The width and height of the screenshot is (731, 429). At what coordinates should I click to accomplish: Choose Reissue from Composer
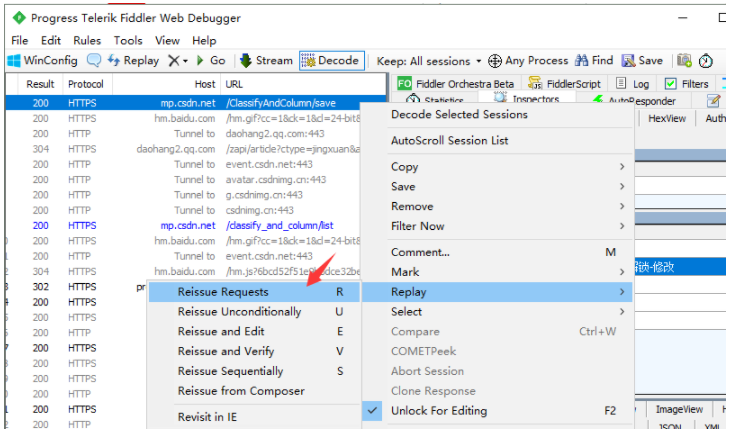pos(255,391)
